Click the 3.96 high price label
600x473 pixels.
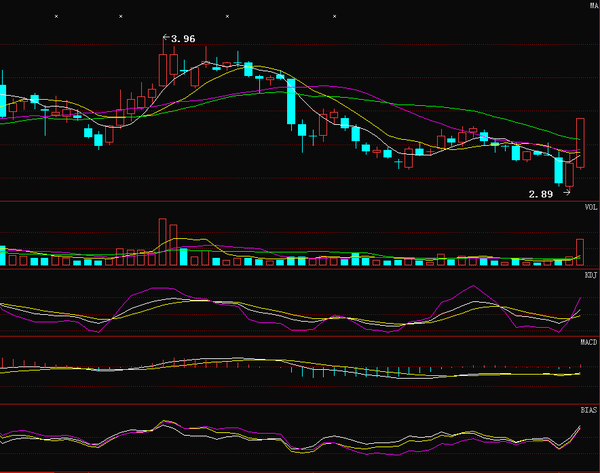183,39
